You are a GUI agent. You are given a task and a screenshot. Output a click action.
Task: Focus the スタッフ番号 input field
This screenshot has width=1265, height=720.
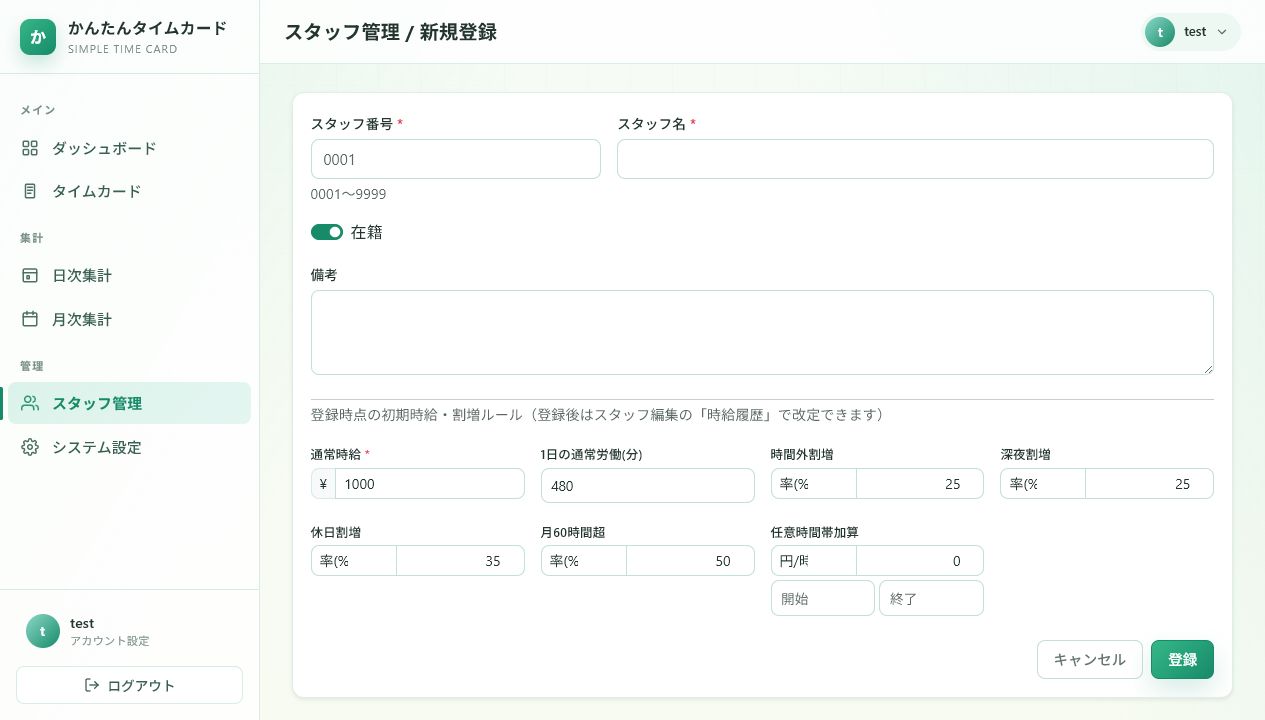[x=456, y=159]
